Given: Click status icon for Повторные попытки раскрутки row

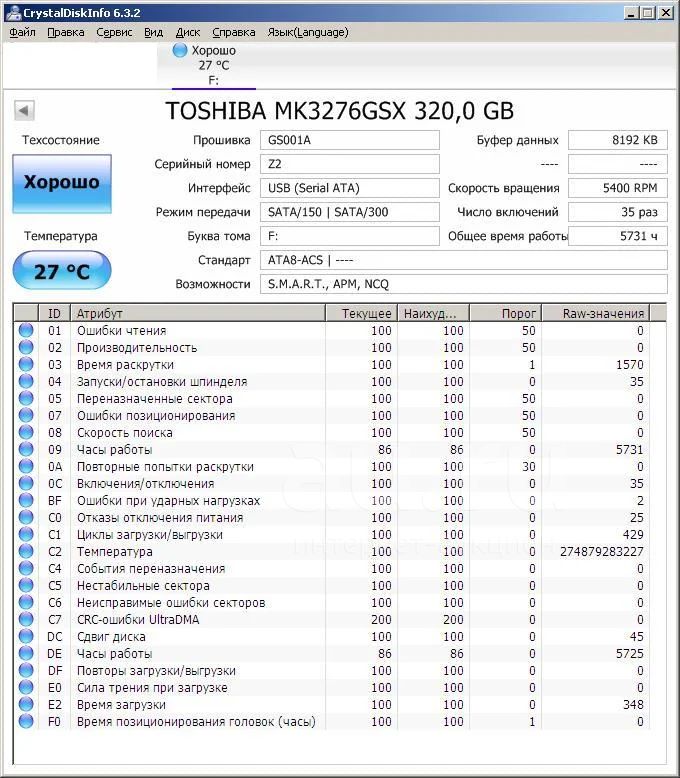Looking at the screenshot, I should (26, 466).
